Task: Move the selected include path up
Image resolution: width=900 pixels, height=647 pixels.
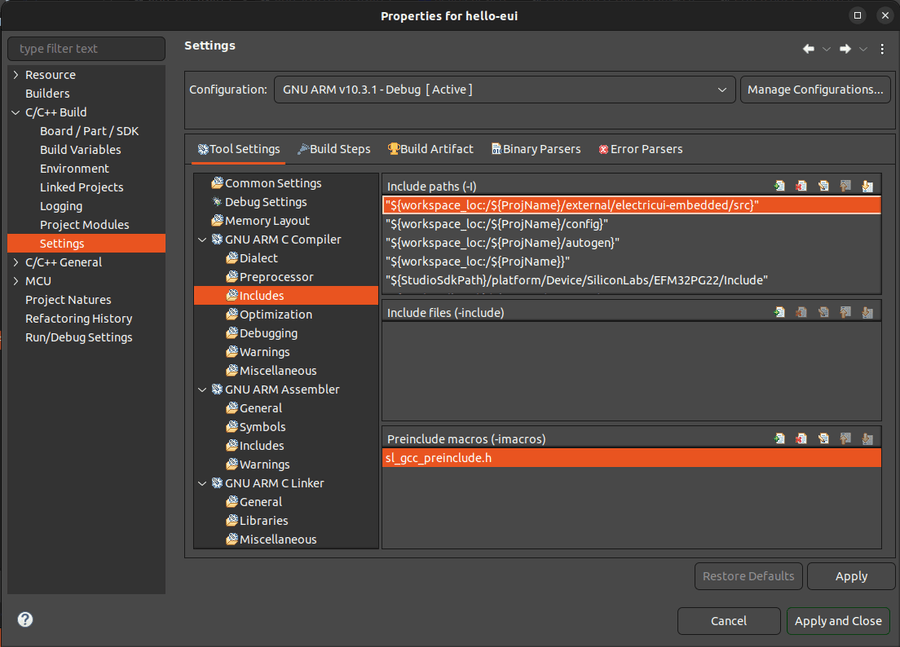Action: tap(845, 185)
